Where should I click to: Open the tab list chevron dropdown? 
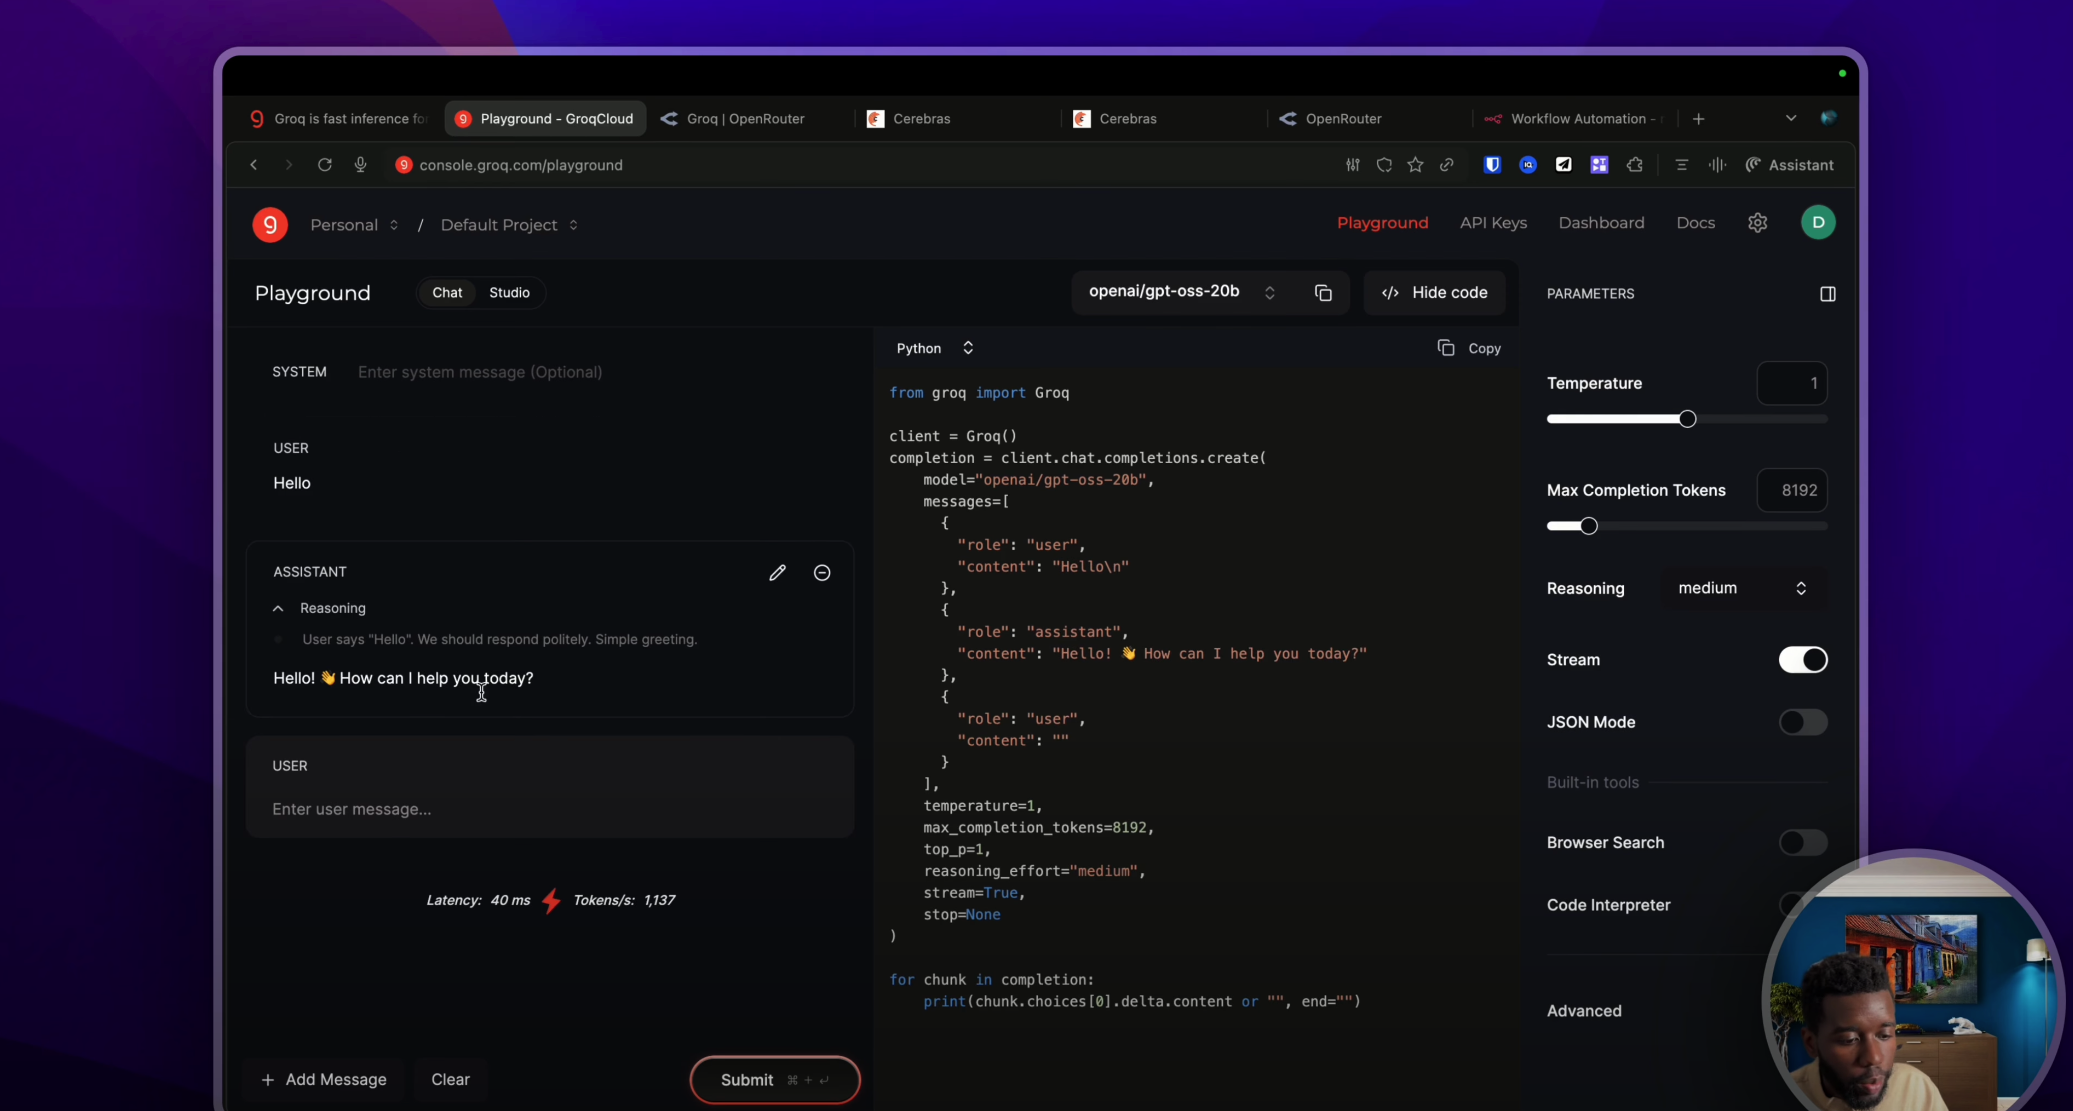[1790, 118]
